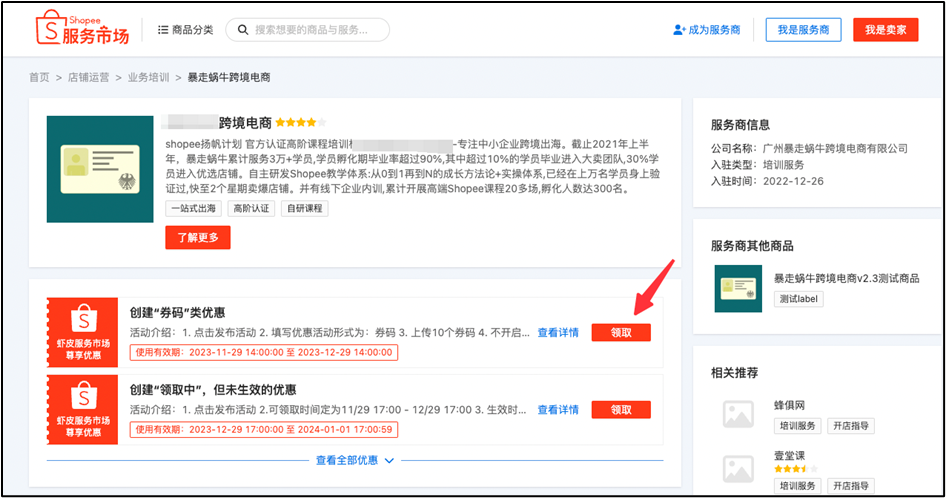946x498 pixels.
Task: Click the 相关推荐 heading
Action: click(734, 372)
